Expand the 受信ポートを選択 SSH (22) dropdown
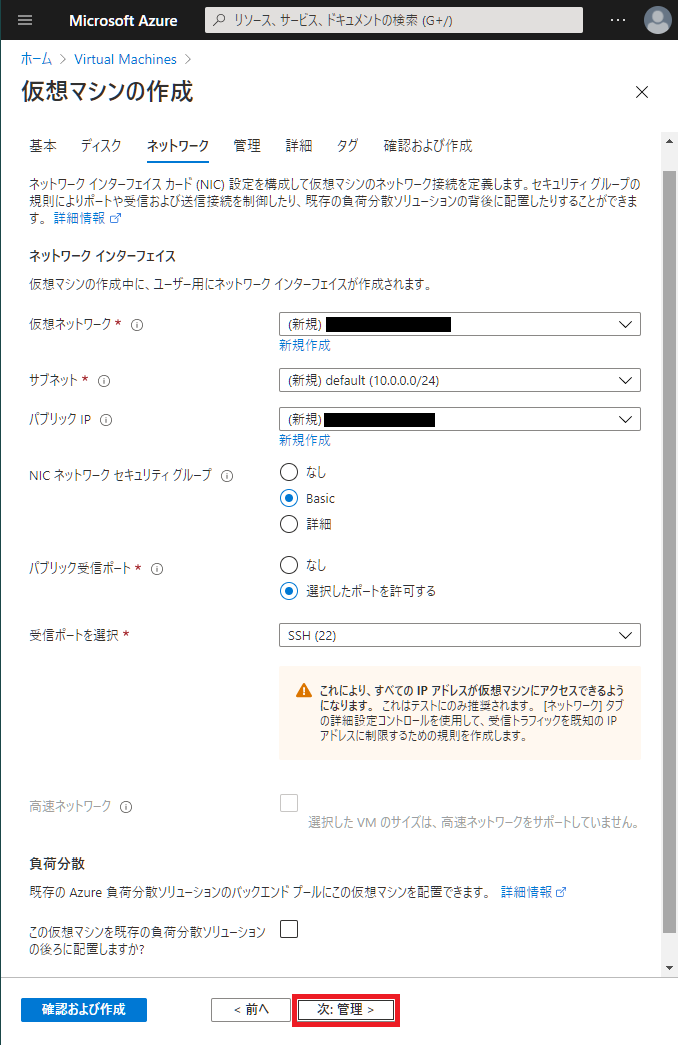 (459, 635)
